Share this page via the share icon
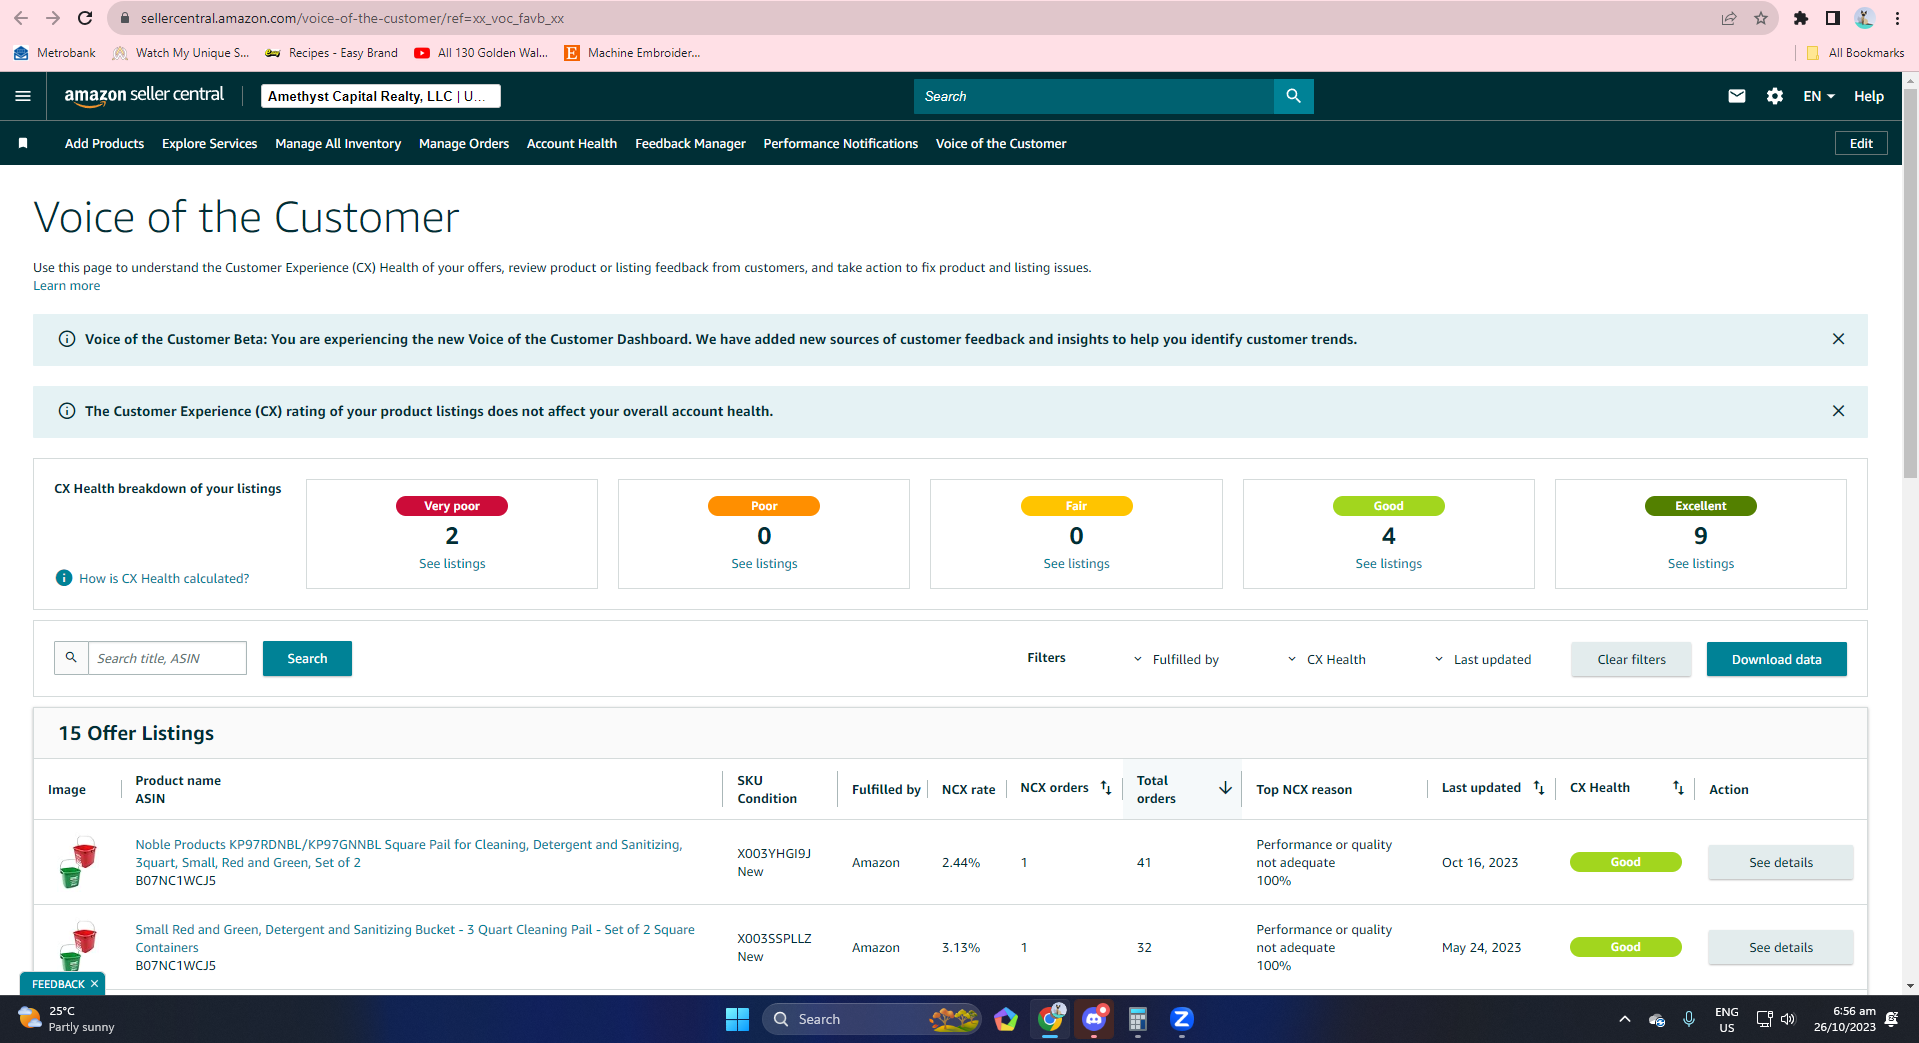 click(x=1729, y=18)
